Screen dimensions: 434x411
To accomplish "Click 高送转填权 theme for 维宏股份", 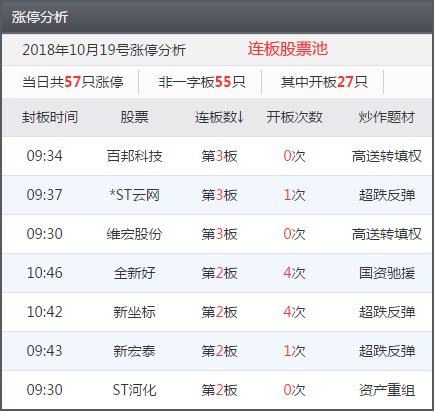I will [x=387, y=234].
